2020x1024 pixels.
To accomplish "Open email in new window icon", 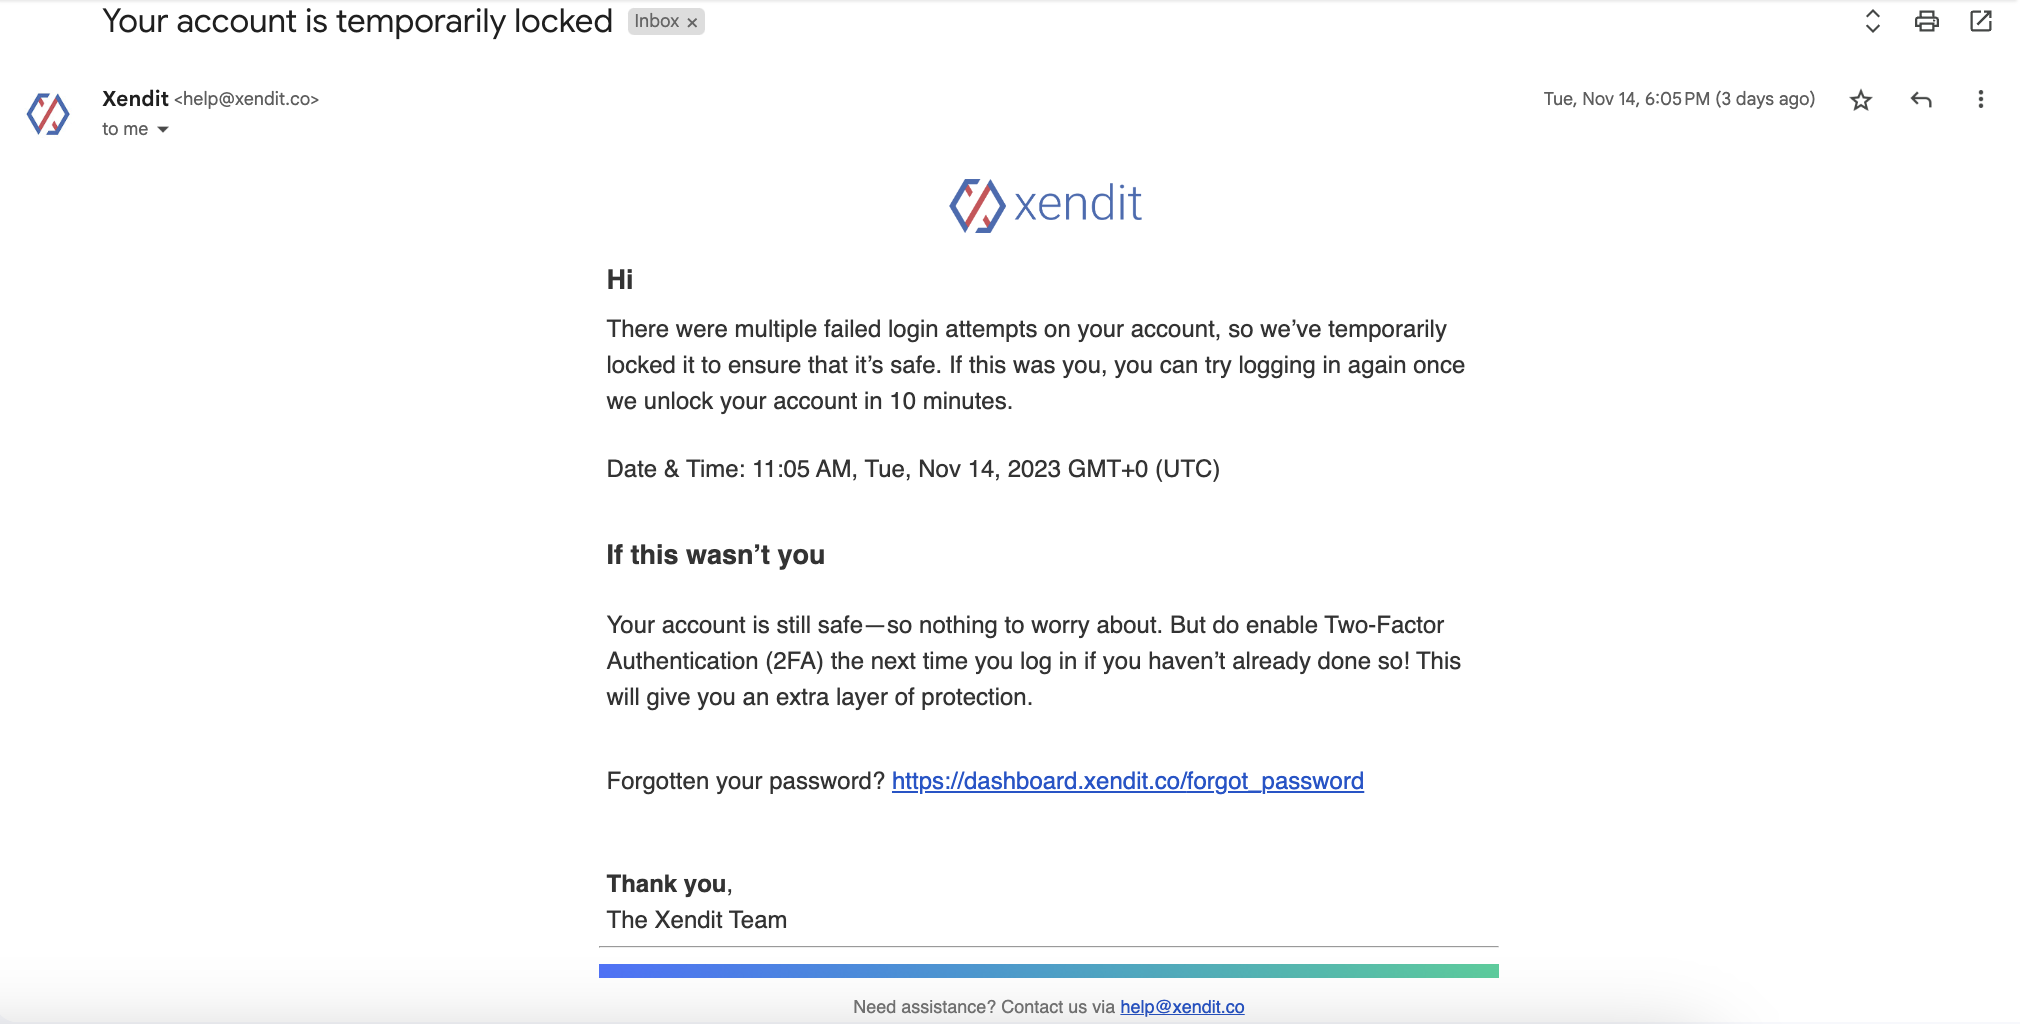I will [1980, 21].
